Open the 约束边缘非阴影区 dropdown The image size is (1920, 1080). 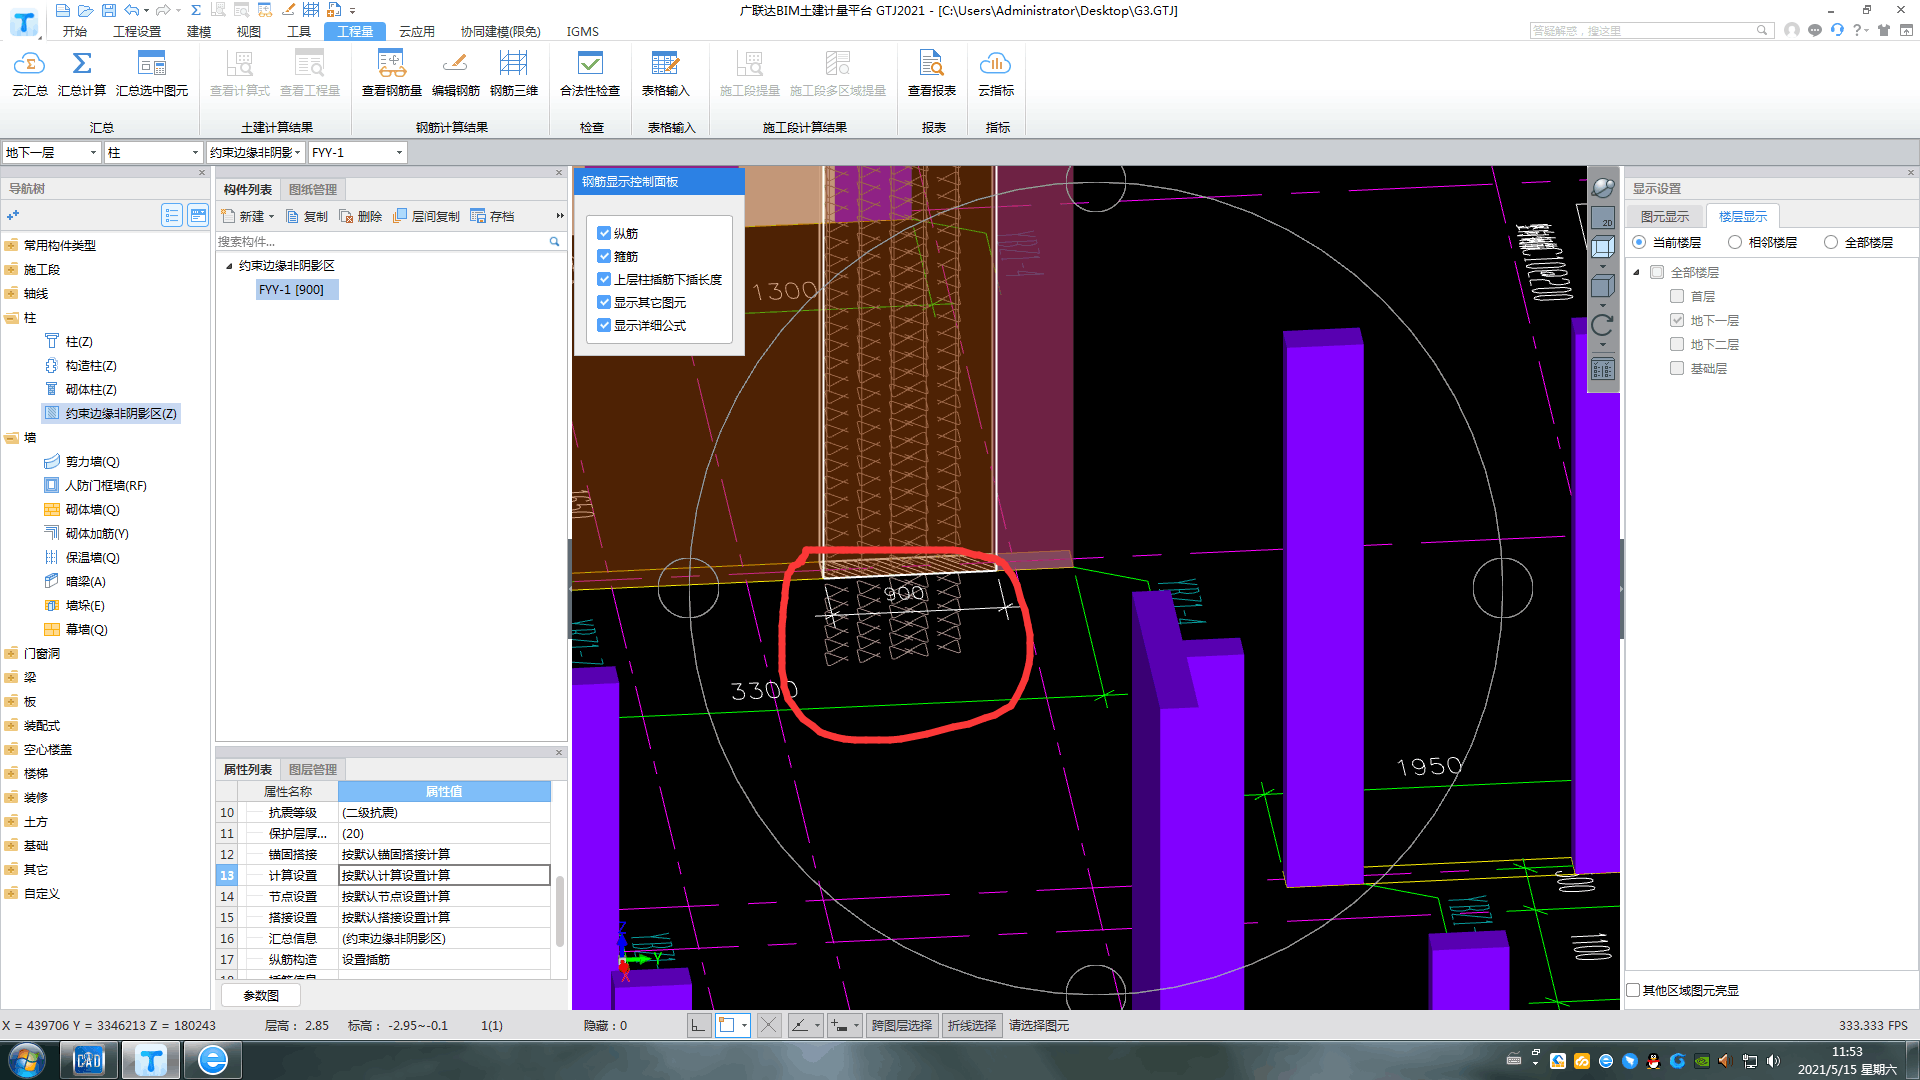[x=298, y=152]
